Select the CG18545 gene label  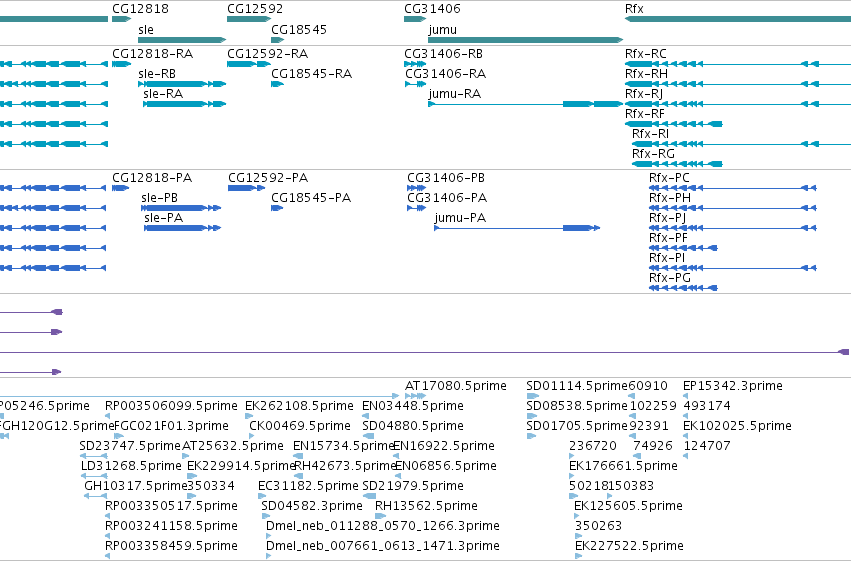coord(299,29)
